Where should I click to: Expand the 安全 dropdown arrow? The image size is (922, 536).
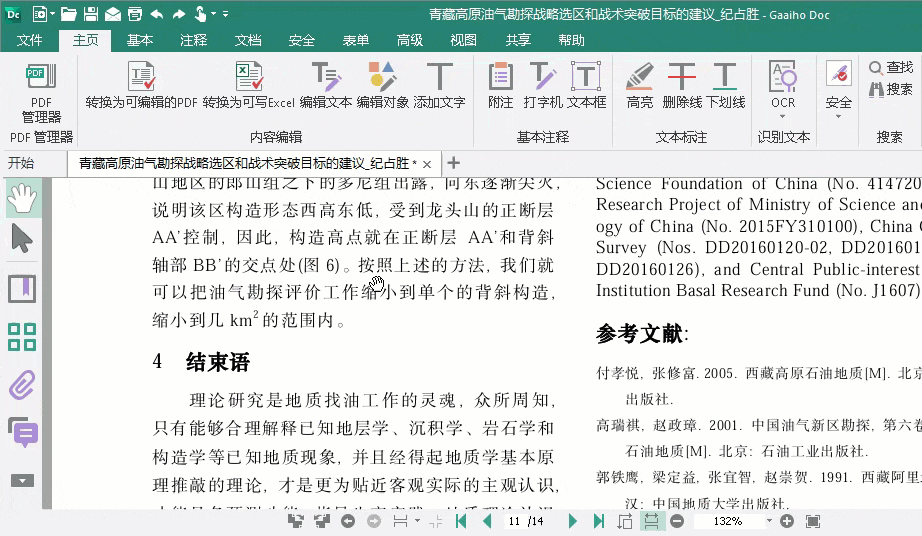839,116
